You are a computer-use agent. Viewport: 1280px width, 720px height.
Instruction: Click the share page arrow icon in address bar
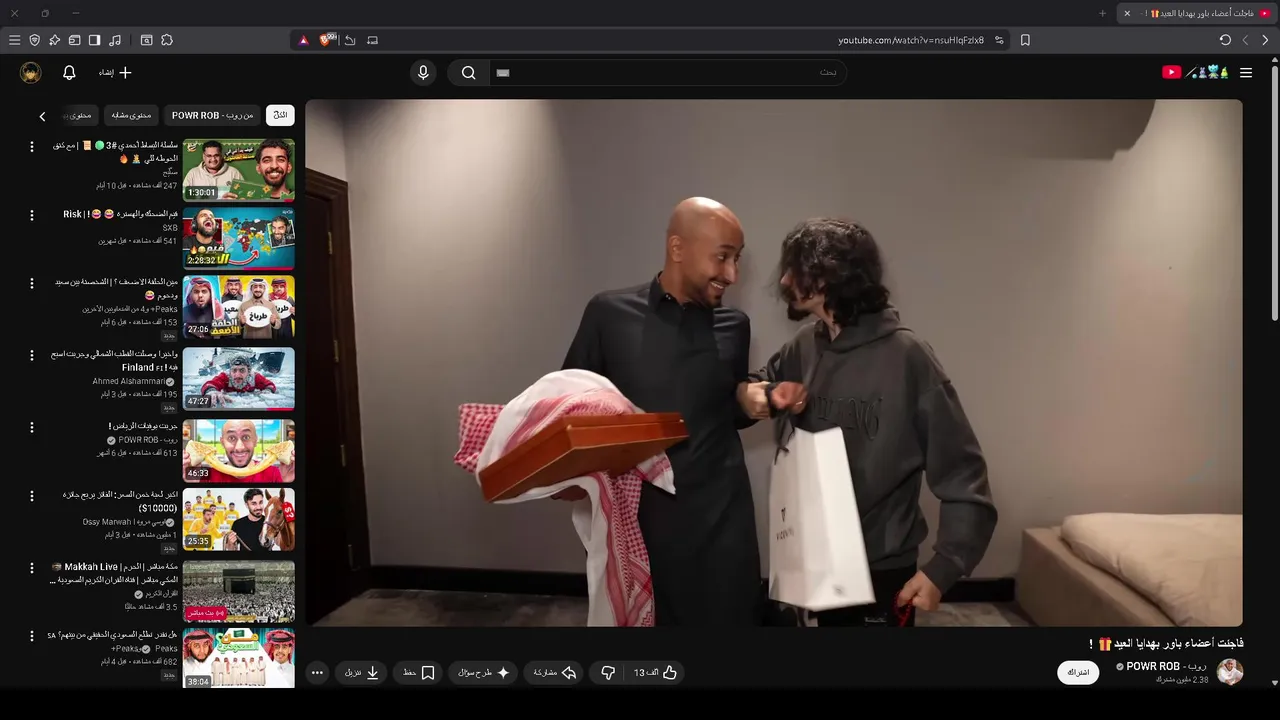[x=350, y=40]
